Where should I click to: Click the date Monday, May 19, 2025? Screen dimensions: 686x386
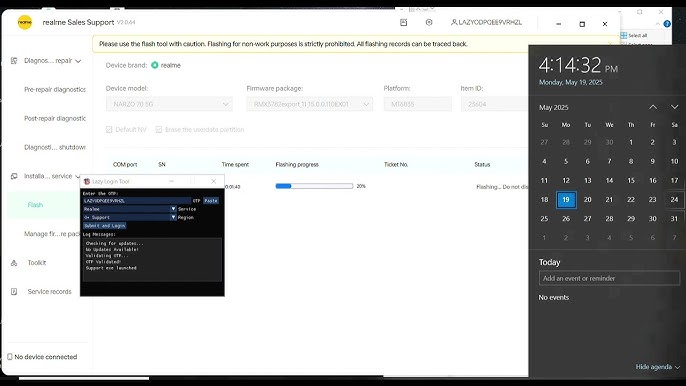click(x=570, y=82)
